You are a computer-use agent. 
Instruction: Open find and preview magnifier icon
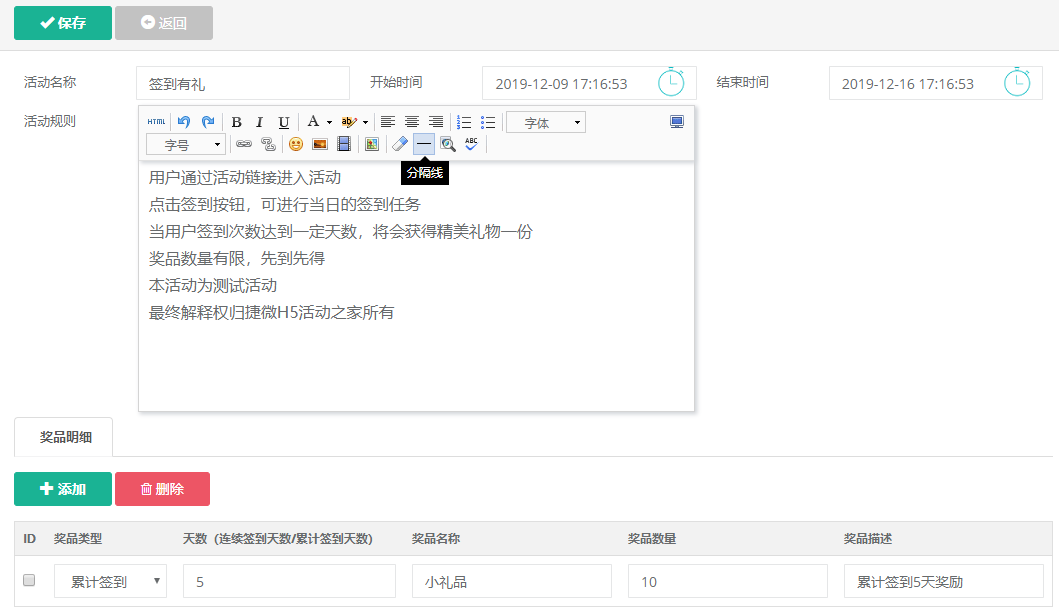(x=448, y=144)
